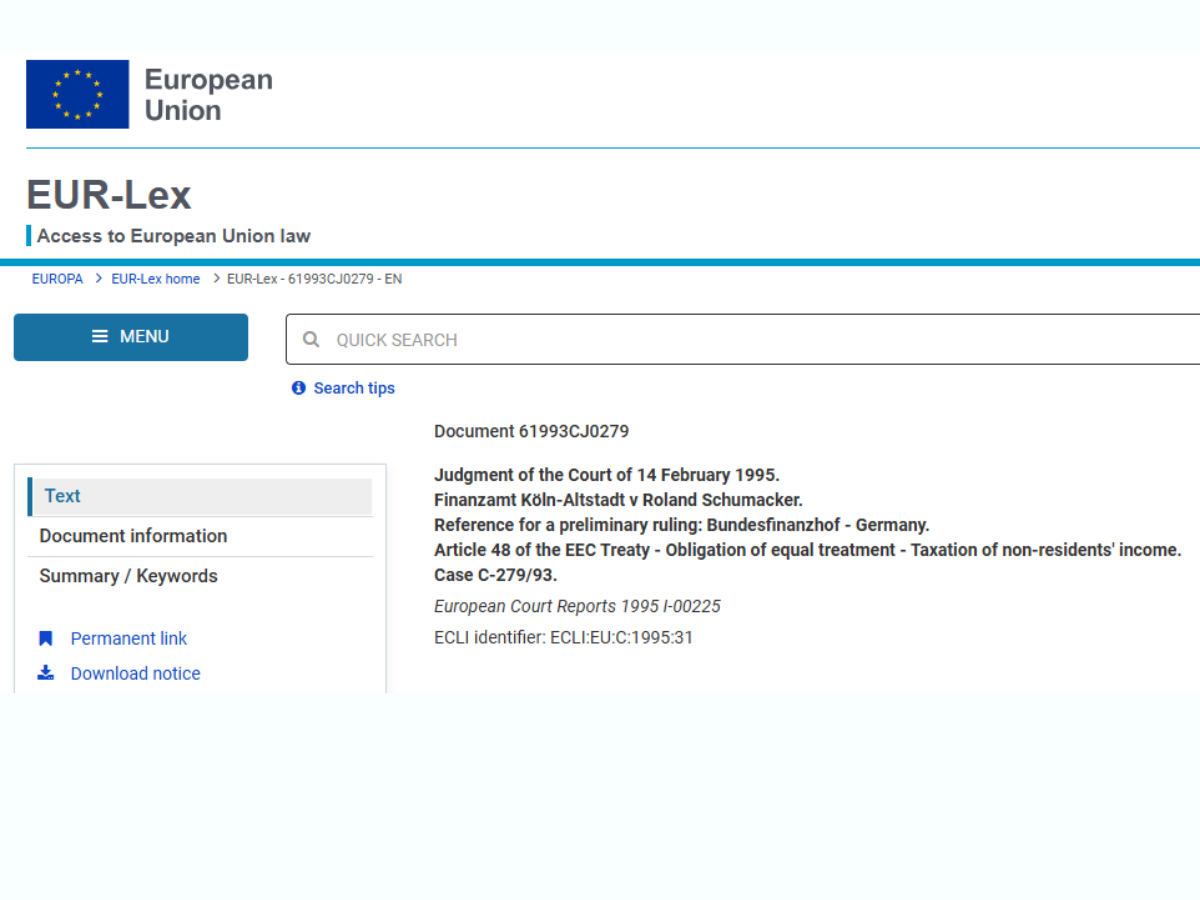Viewport: 1200px width, 900px height.
Task: Click the info icon beside Search tips
Action: [x=298, y=388]
